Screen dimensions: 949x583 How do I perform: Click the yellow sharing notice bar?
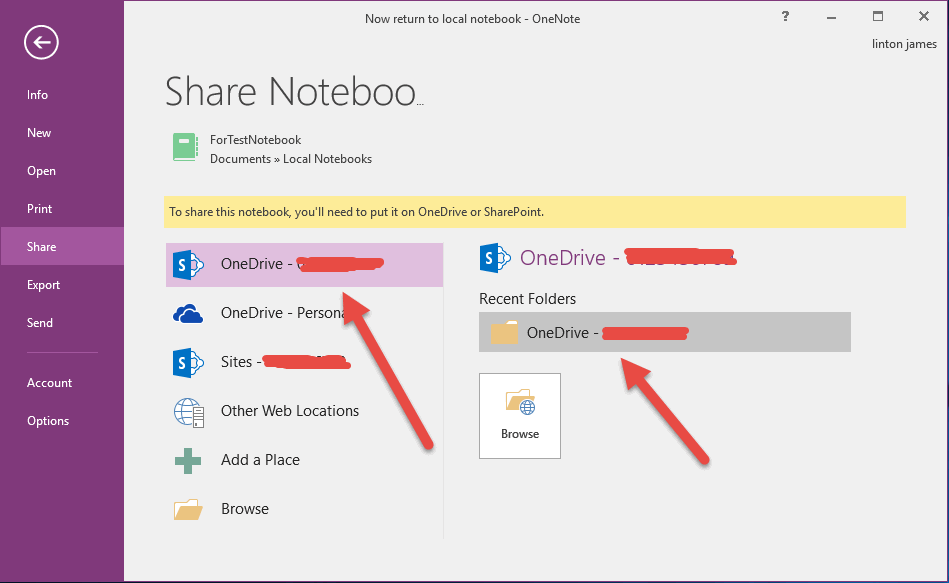click(x=535, y=212)
